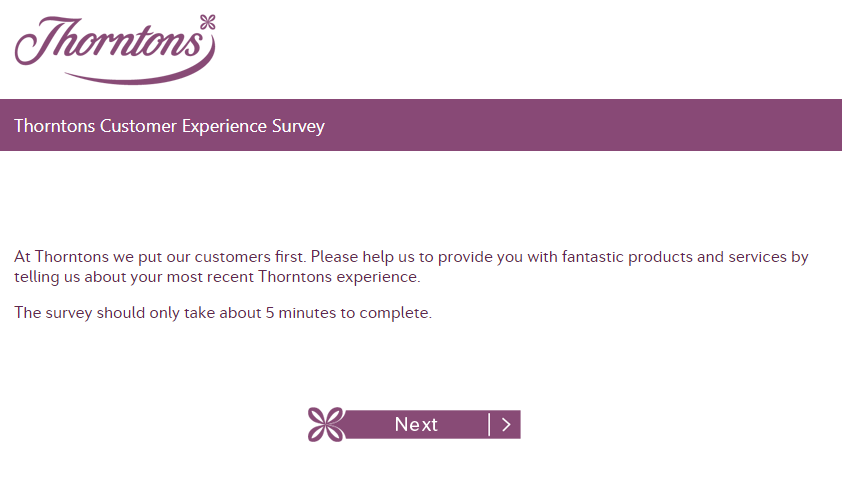Click the Thorntons Customer Experience Survey heading
This screenshot has width=842, height=478.
[x=169, y=126]
